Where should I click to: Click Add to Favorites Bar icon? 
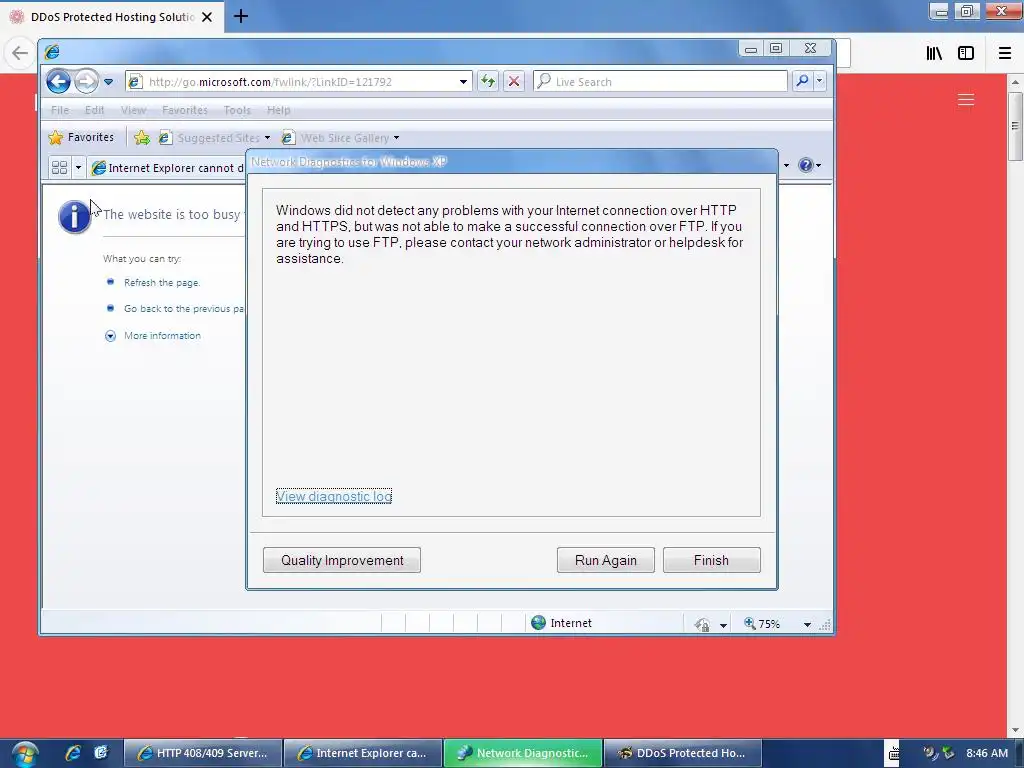[x=142, y=138]
